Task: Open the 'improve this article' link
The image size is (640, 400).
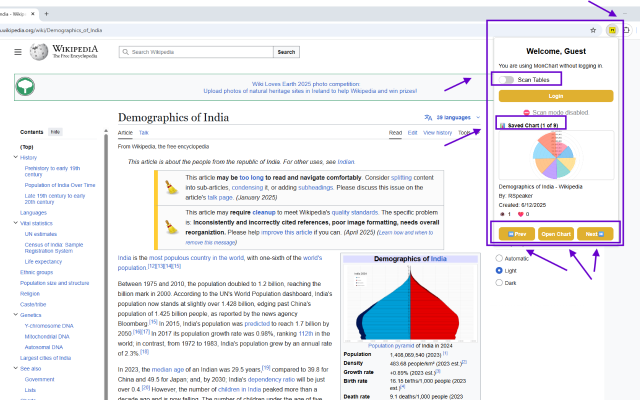Action: (x=287, y=232)
